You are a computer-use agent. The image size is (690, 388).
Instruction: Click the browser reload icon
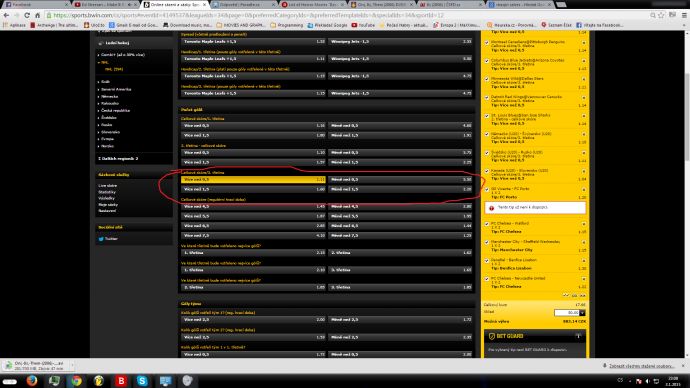(27, 15)
